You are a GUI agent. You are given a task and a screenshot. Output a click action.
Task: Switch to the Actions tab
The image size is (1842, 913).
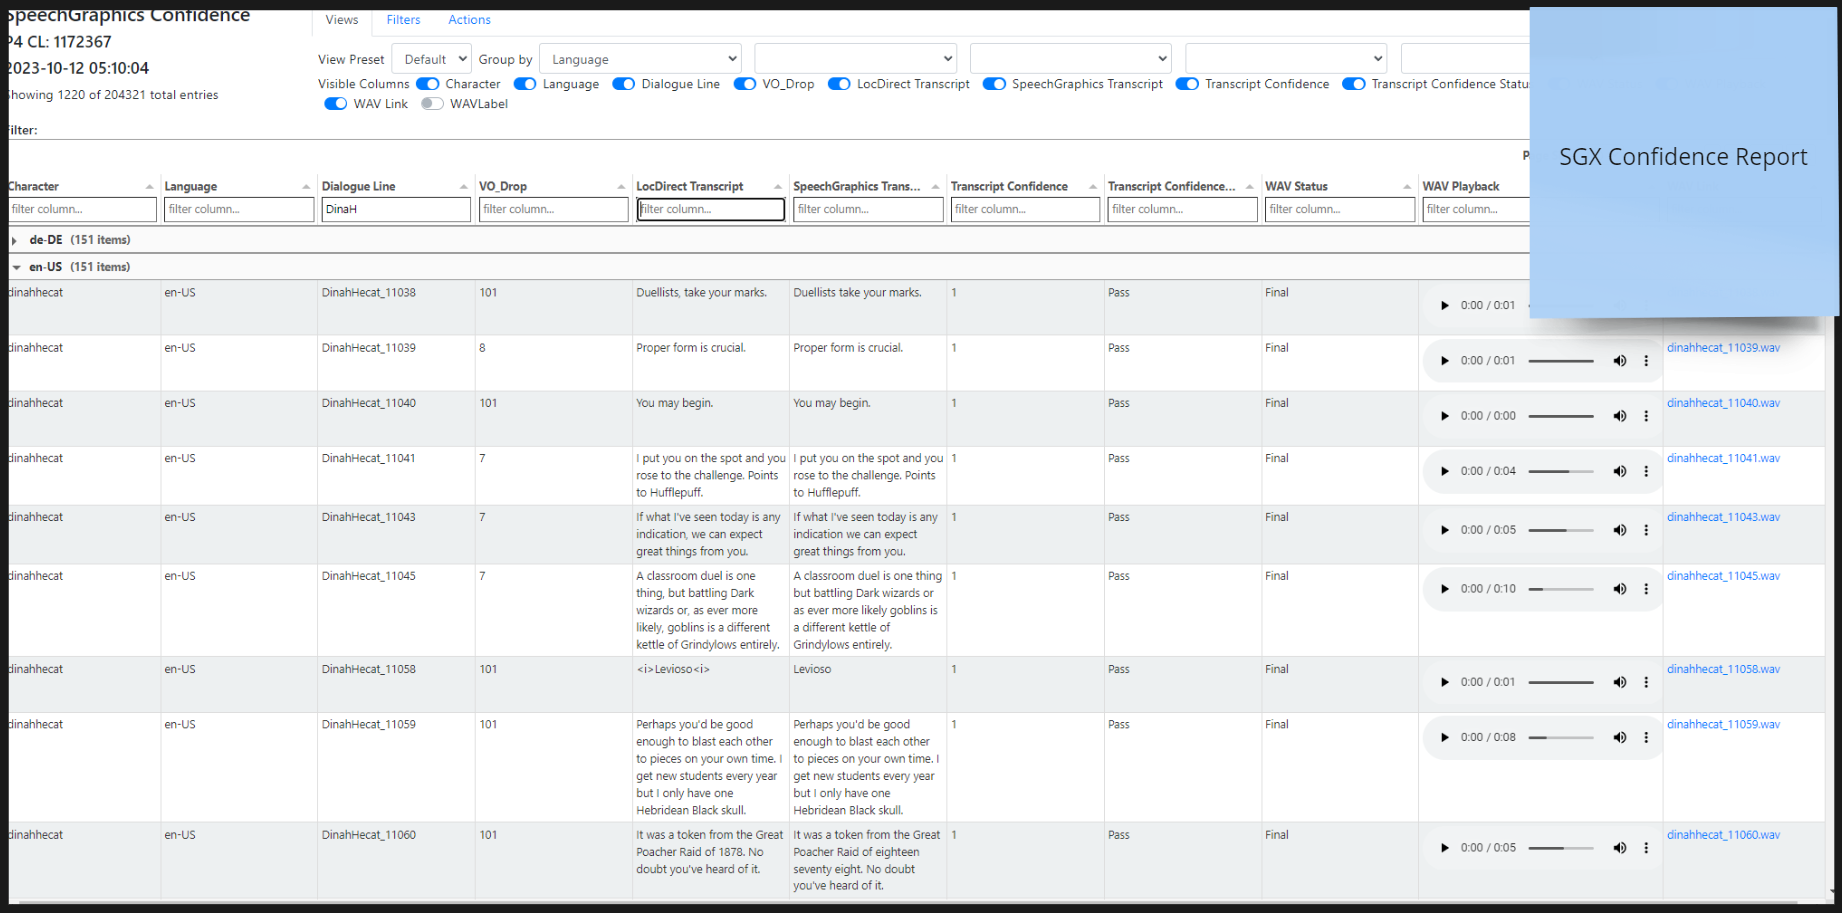click(469, 20)
